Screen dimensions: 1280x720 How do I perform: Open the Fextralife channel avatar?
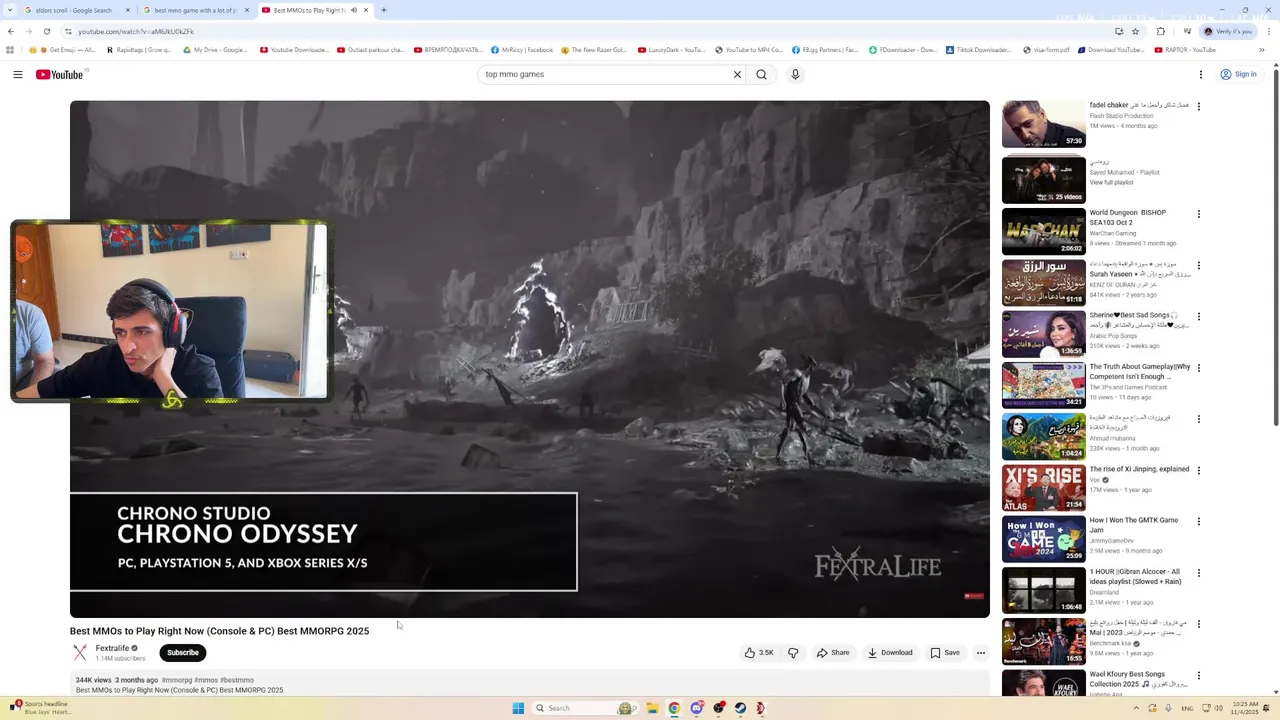point(80,653)
